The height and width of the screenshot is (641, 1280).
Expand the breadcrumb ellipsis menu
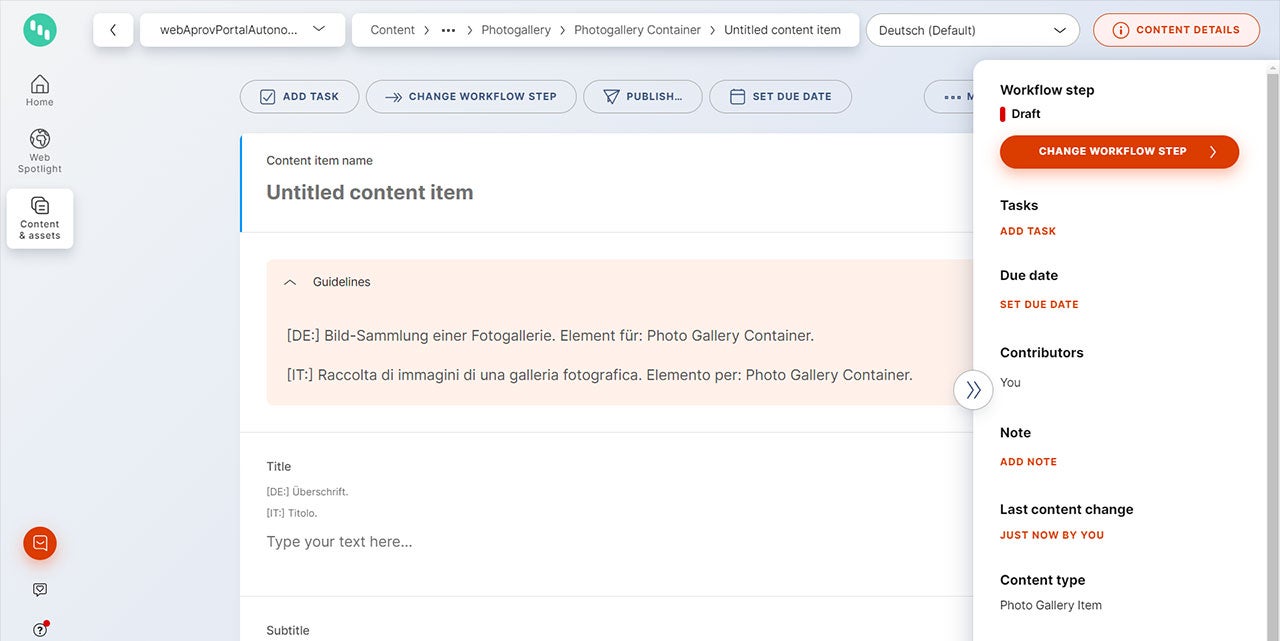[x=449, y=30]
